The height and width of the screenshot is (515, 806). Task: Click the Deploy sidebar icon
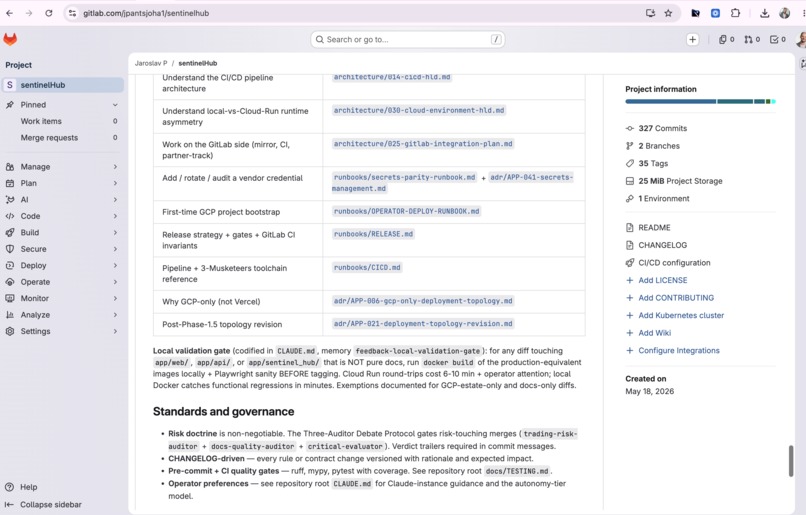tap(10, 265)
